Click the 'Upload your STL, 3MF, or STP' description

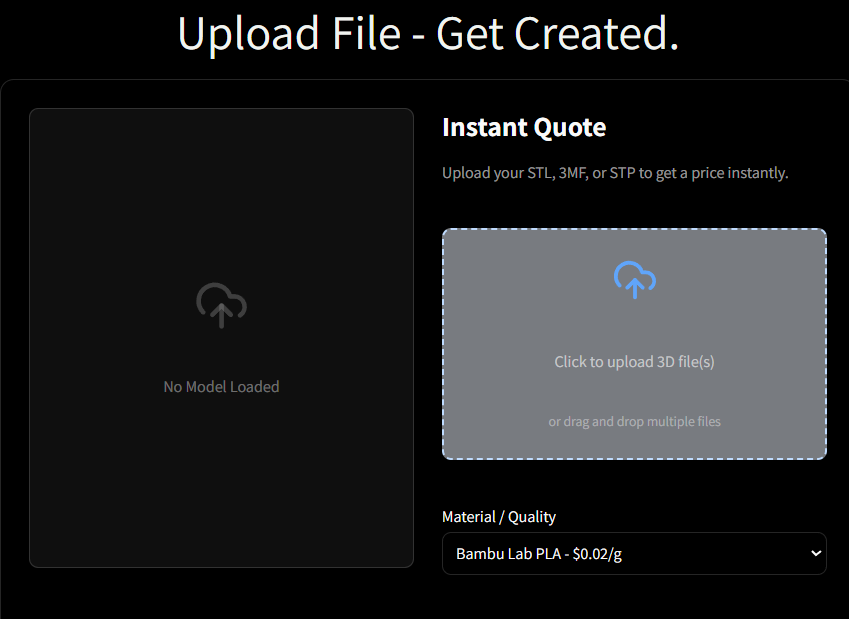pos(615,173)
